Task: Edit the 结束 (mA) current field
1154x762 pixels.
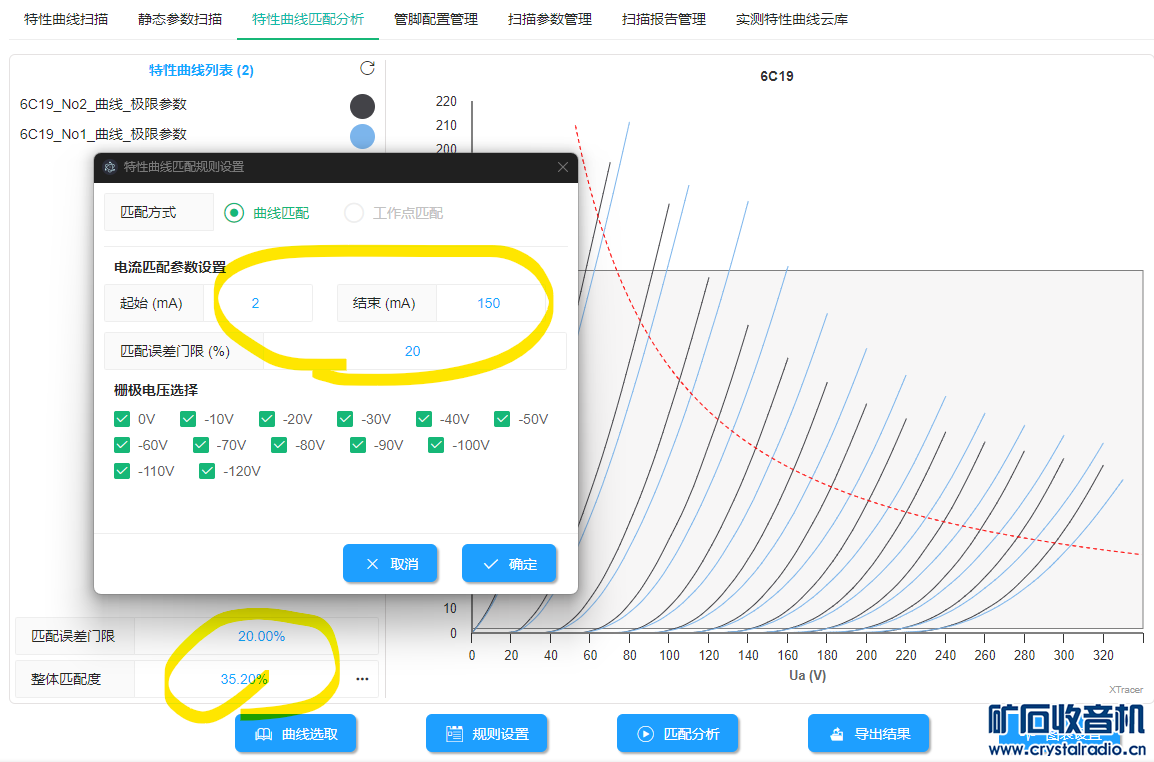Action: [489, 303]
